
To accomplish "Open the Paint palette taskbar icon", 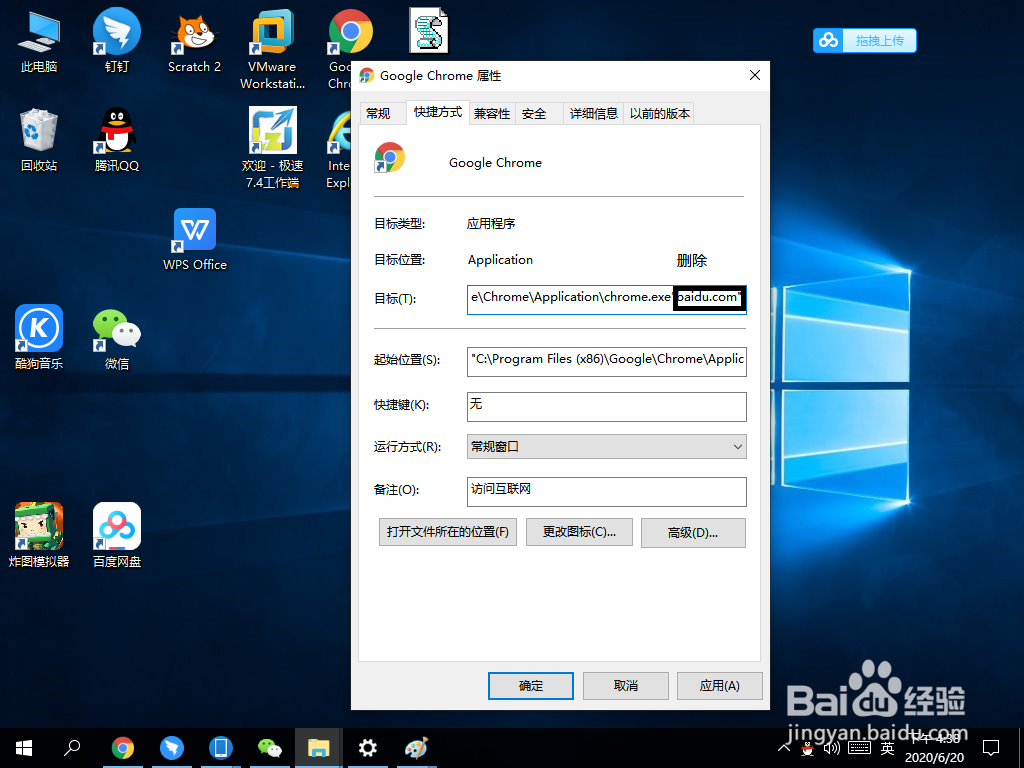I will pos(416,748).
